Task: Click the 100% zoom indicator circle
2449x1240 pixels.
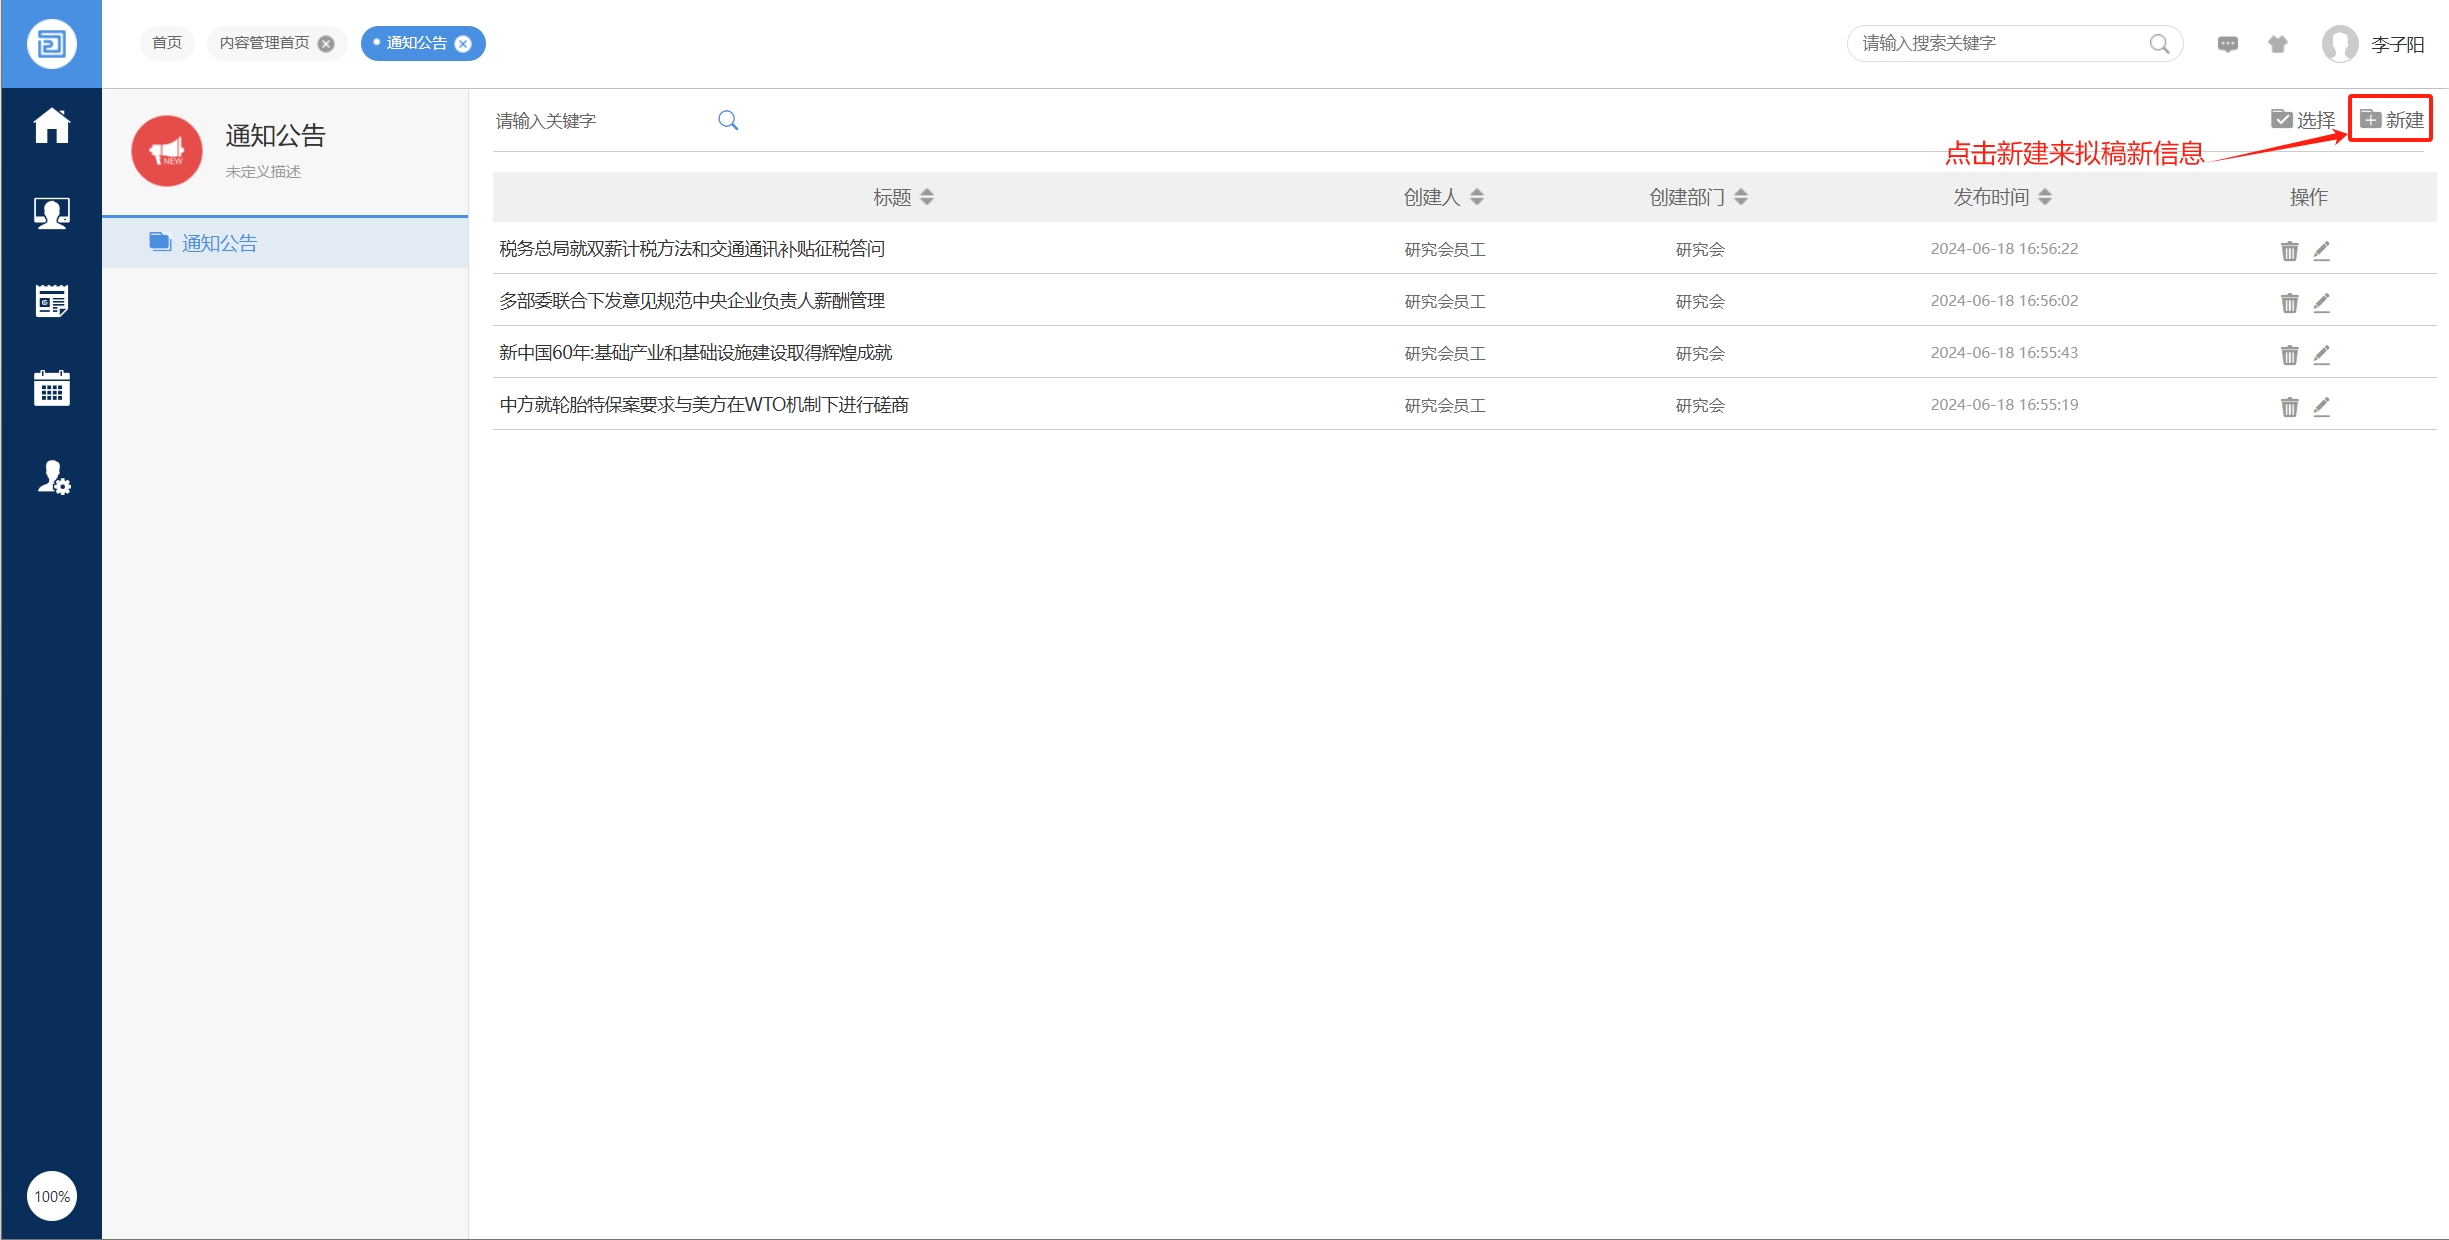Action: pos(52,1196)
